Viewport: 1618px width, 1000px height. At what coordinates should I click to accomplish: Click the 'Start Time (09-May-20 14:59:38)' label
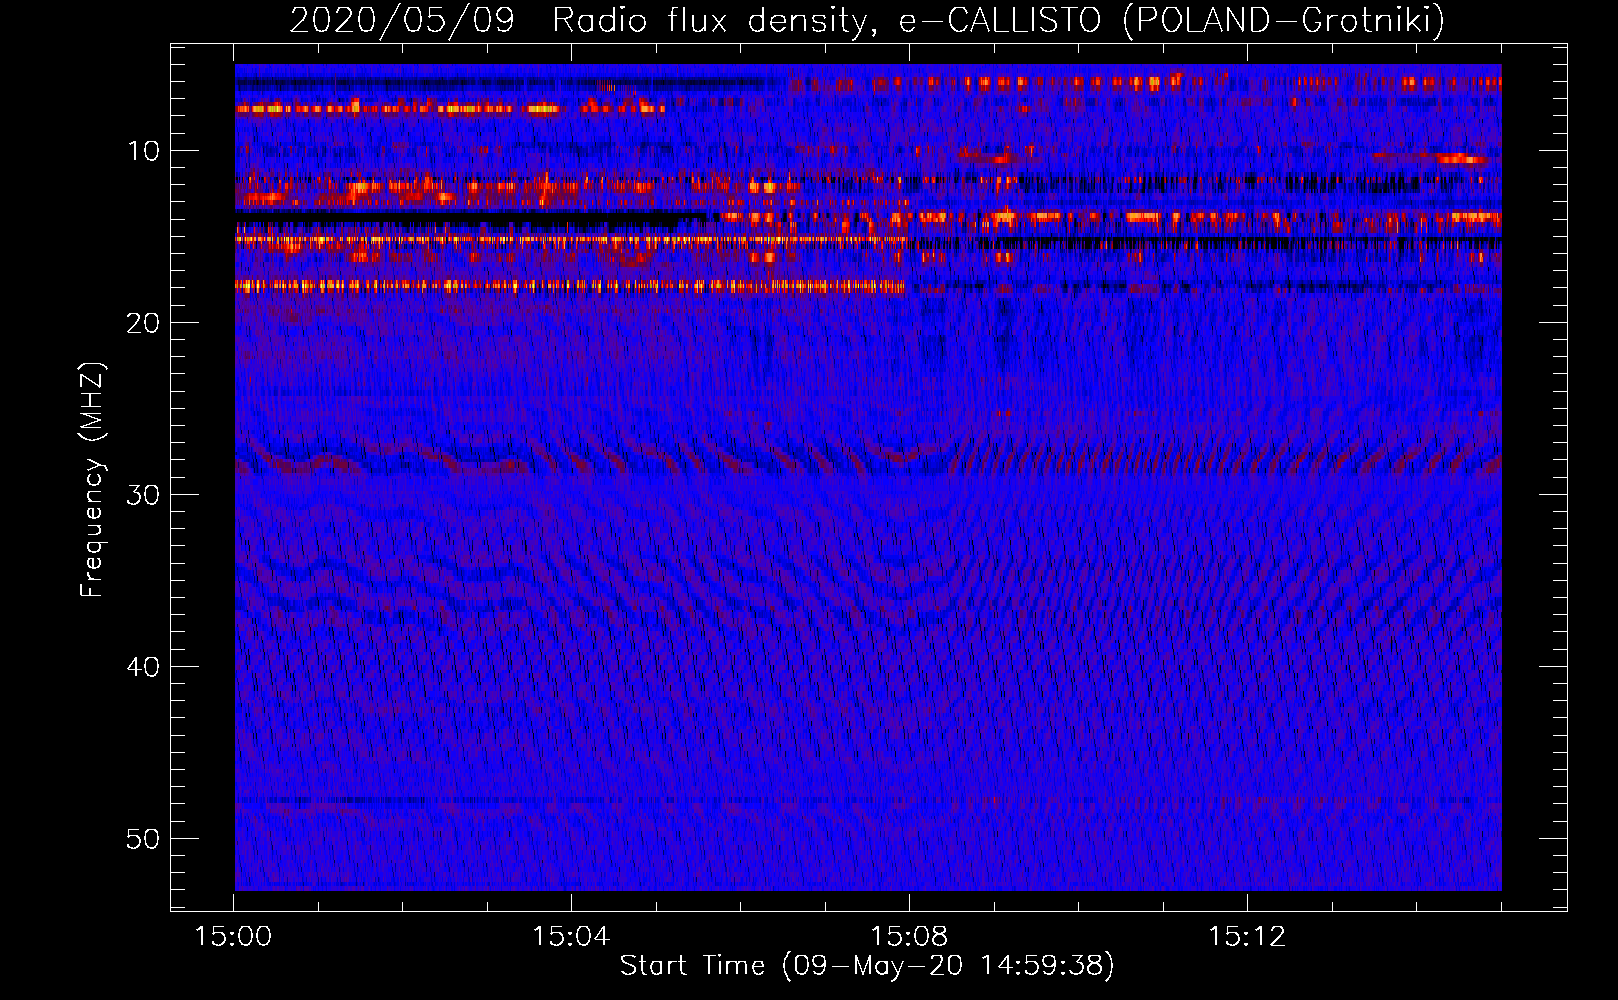[867, 965]
